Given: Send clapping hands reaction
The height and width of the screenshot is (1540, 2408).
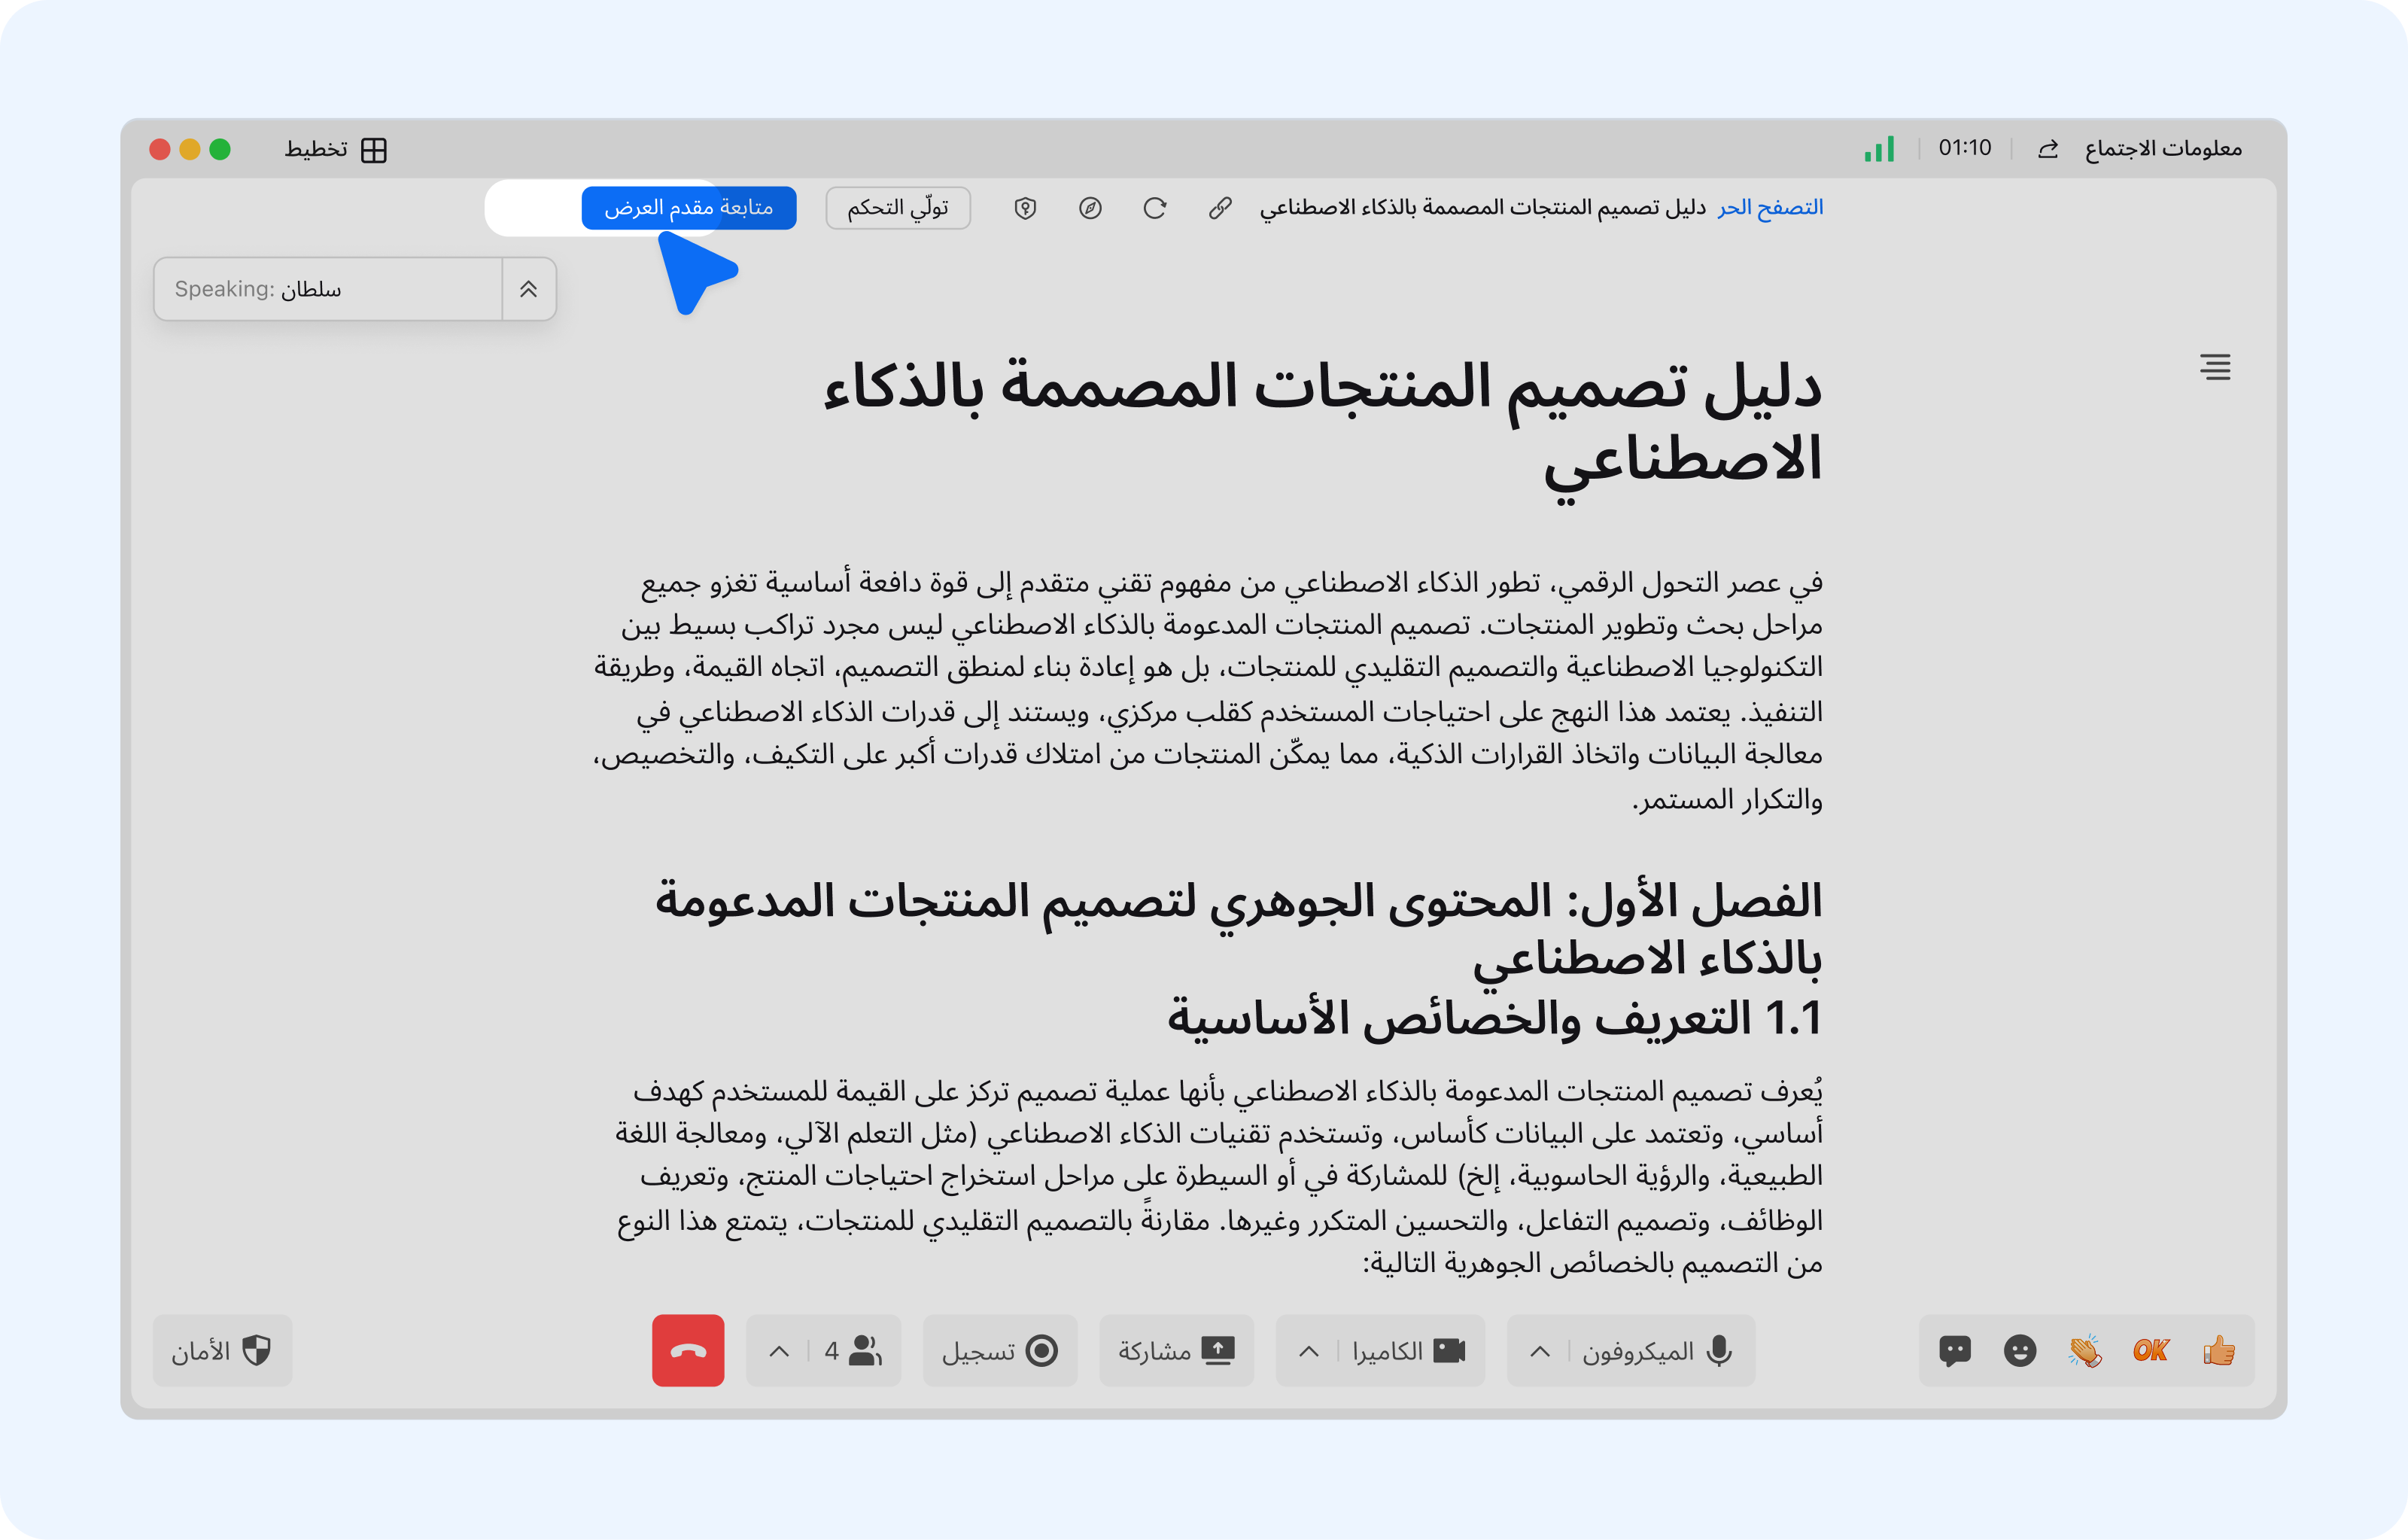Looking at the screenshot, I should click(2085, 1351).
